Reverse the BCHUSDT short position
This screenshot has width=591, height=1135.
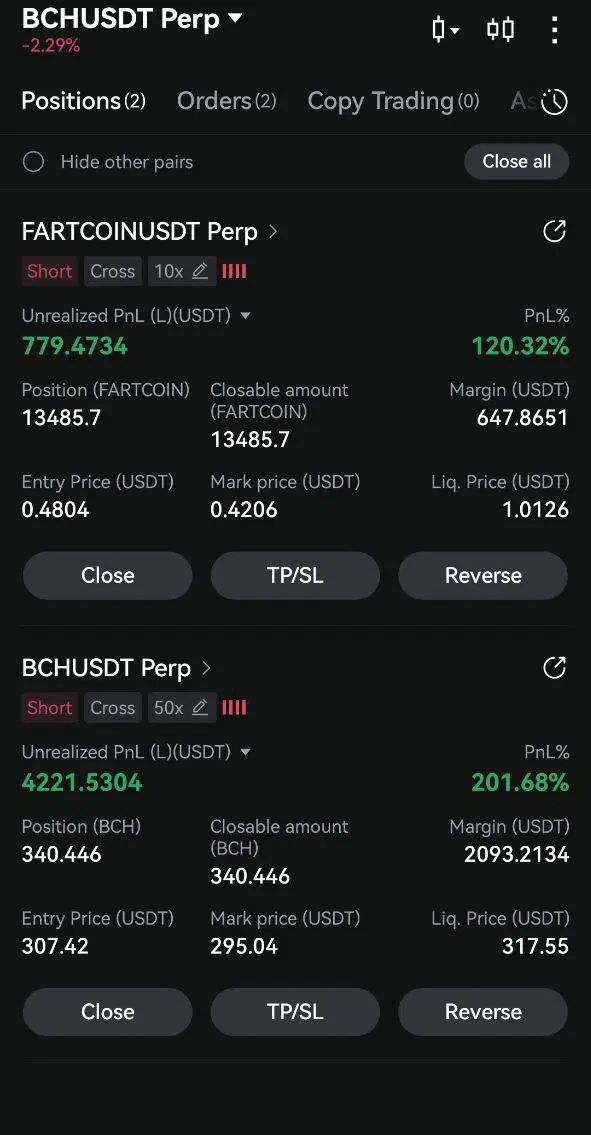[x=483, y=1012]
